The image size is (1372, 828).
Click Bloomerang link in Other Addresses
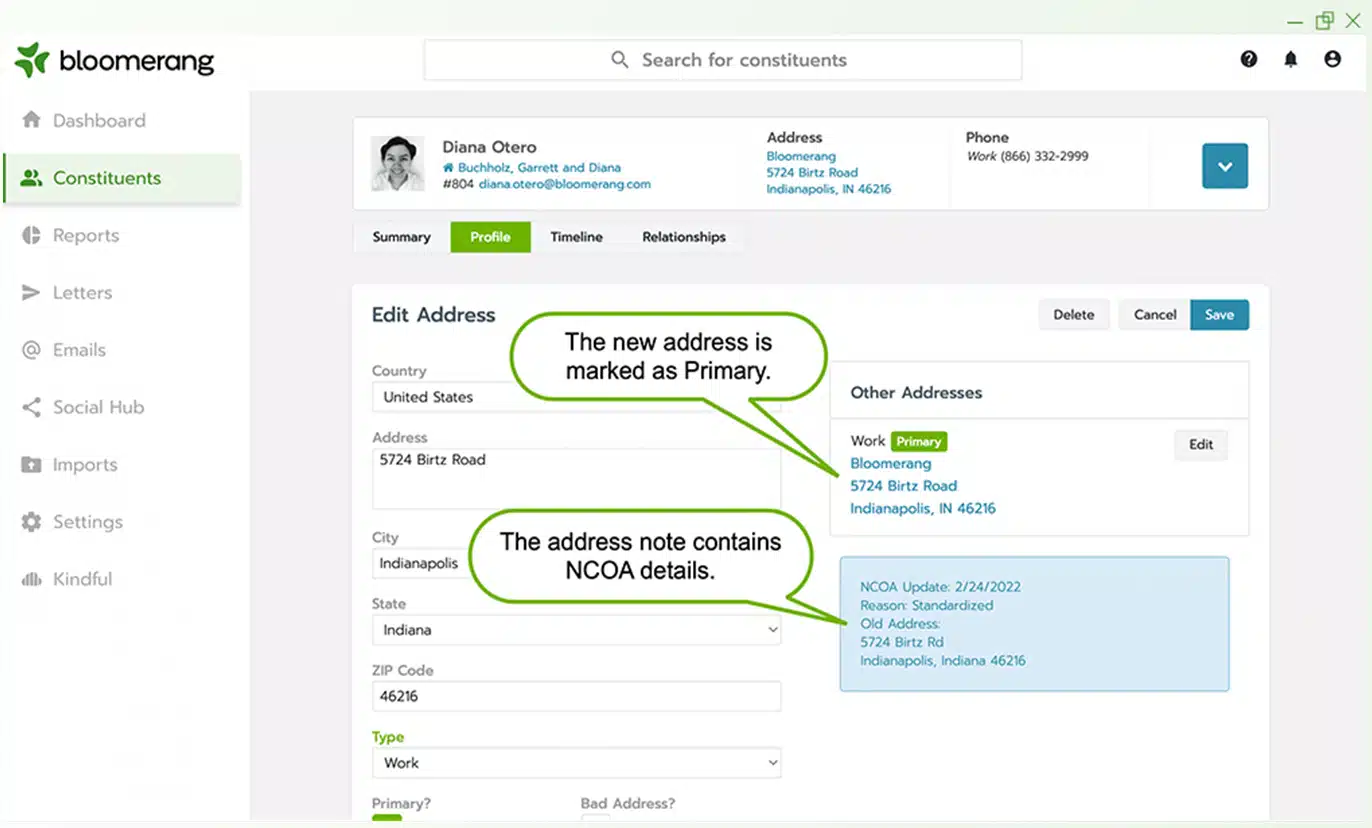coord(890,464)
